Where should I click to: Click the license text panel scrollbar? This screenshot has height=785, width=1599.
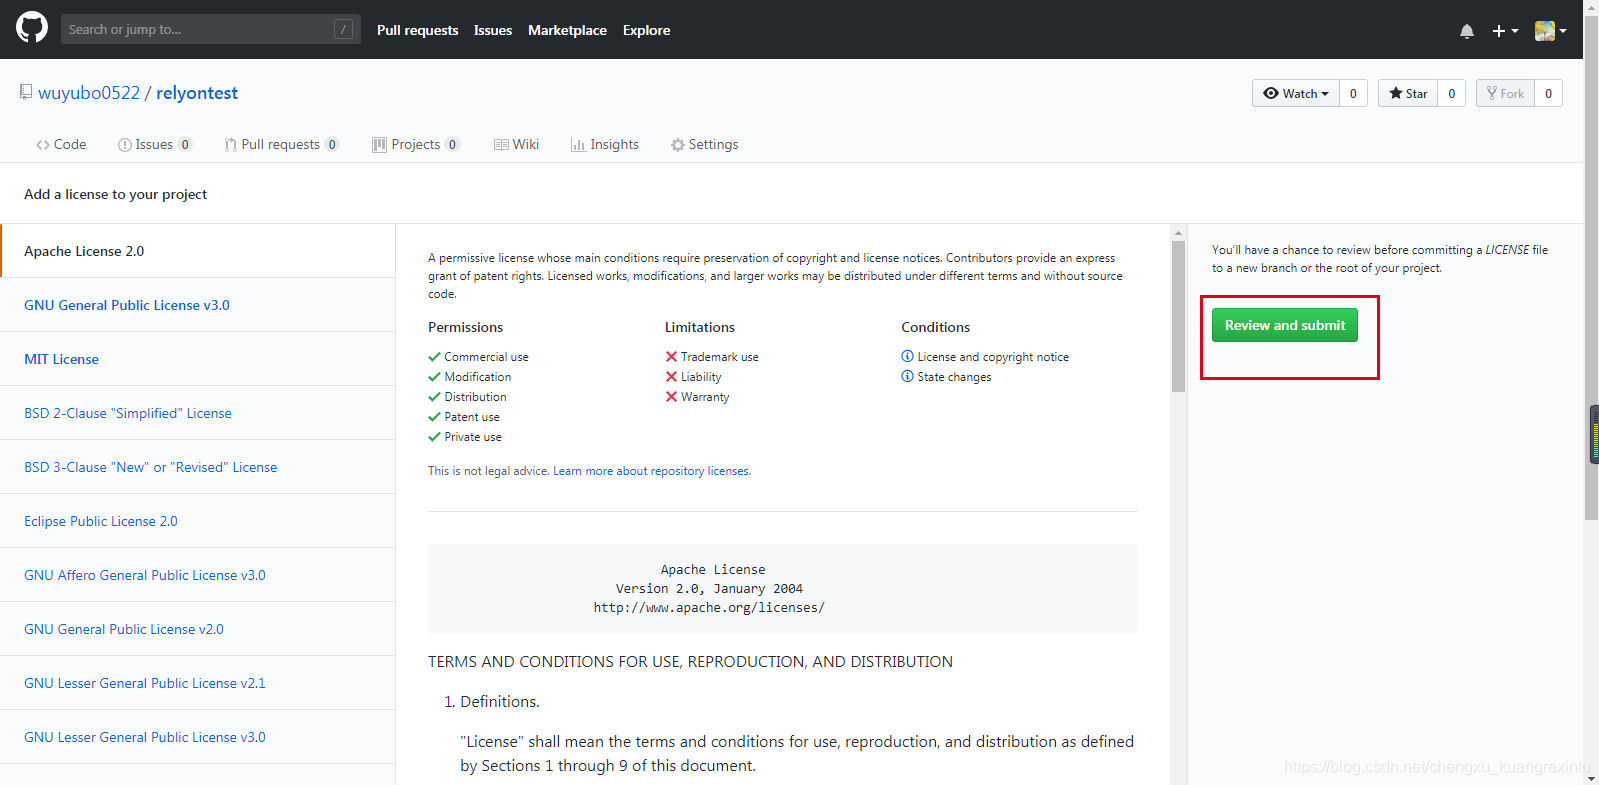(x=1178, y=316)
